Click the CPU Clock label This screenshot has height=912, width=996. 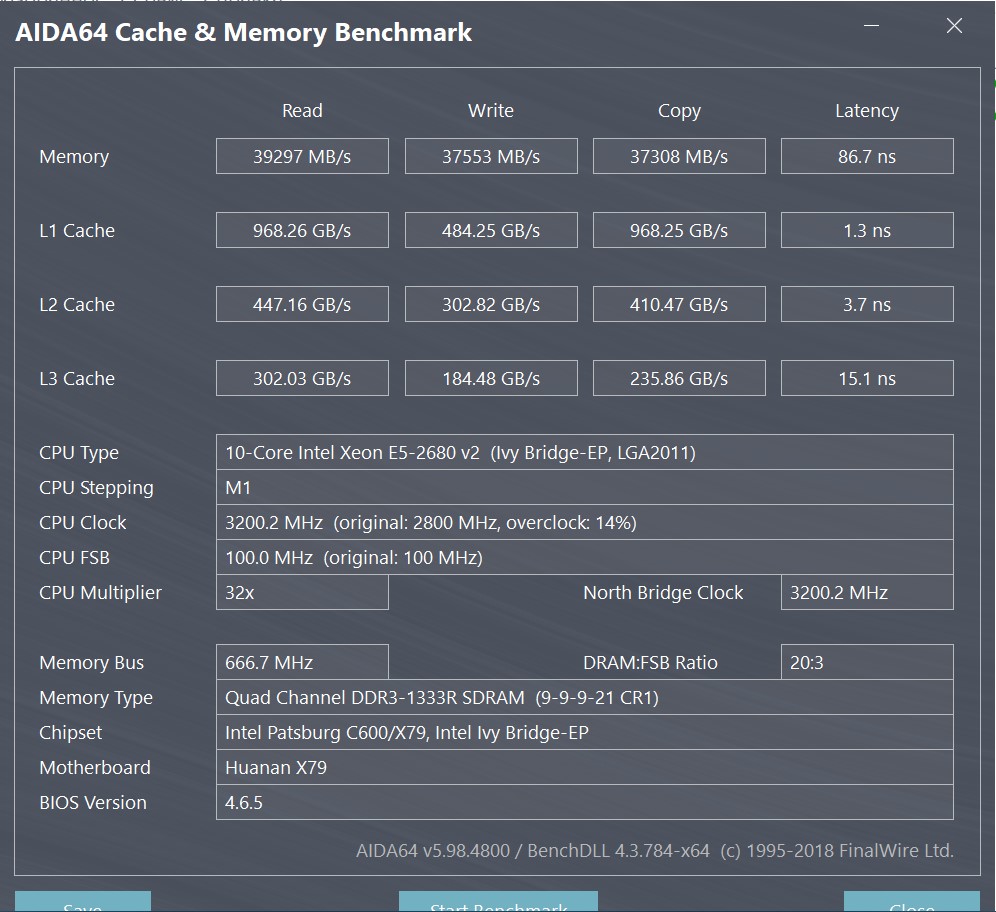[x=83, y=522]
